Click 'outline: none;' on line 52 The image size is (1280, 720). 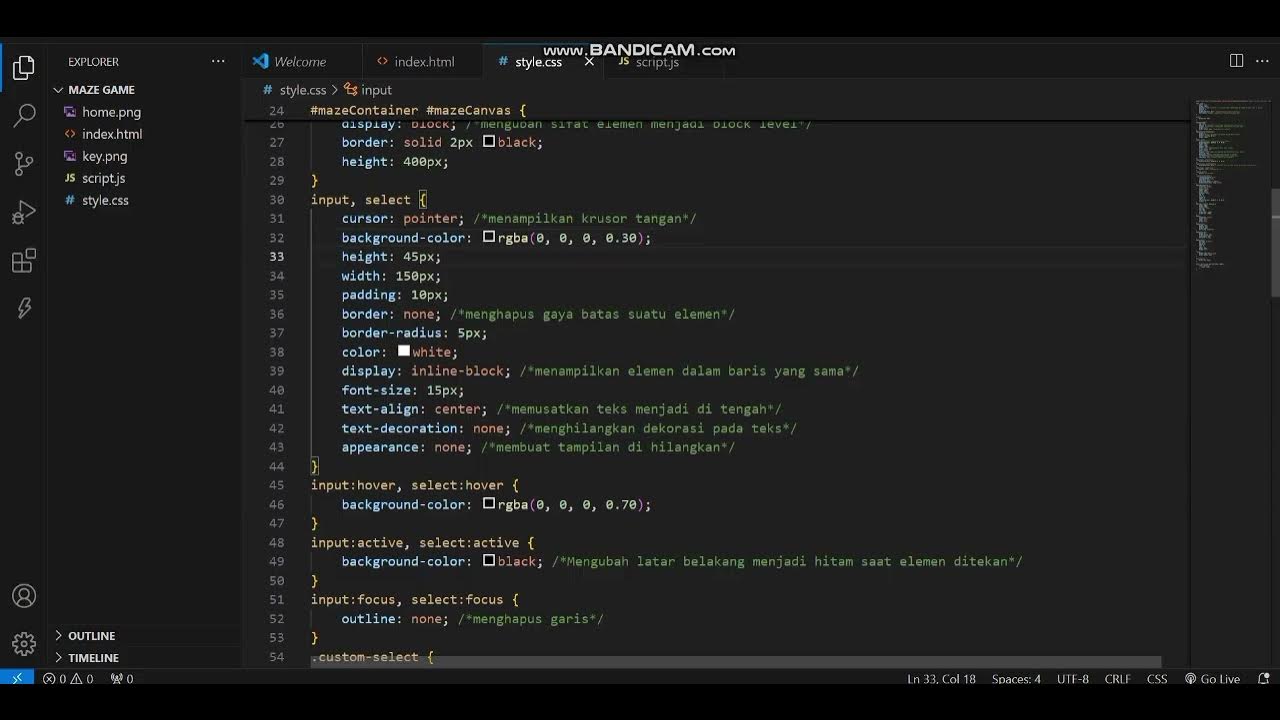(395, 619)
